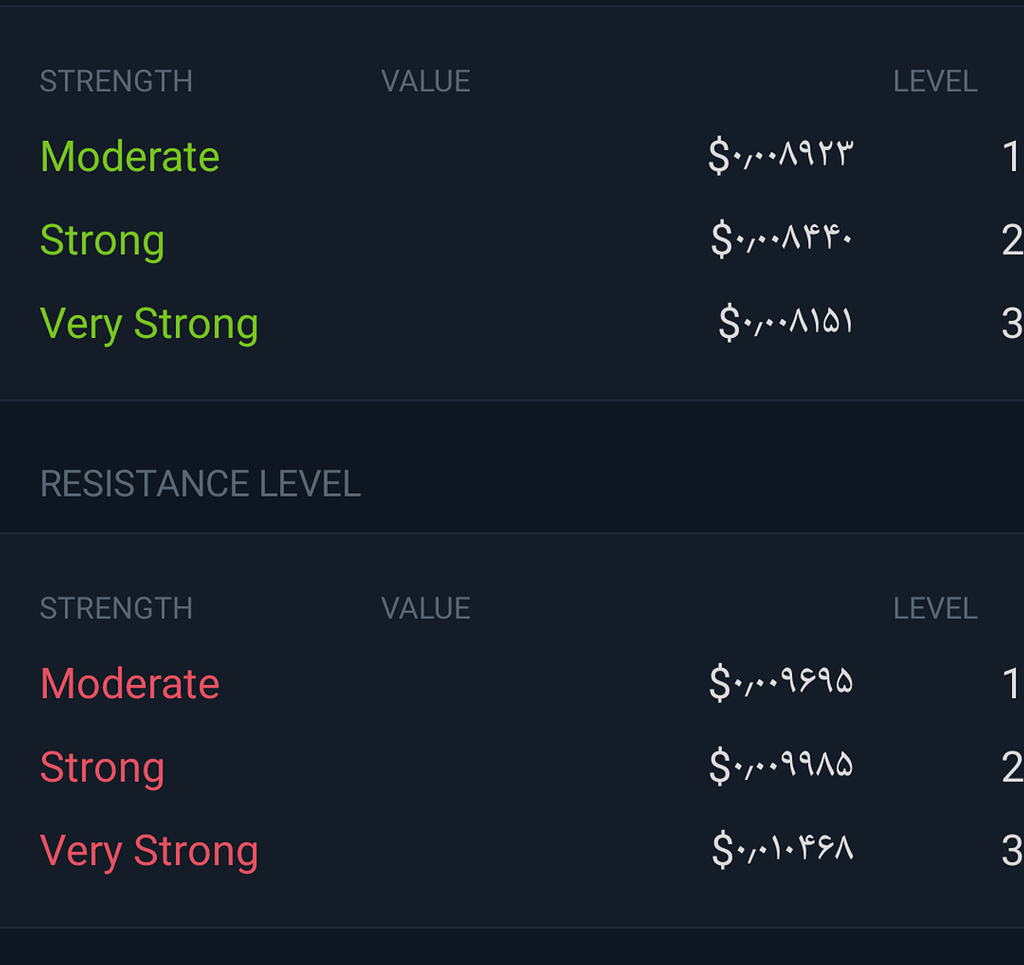1024x965 pixels.
Task: Click the green Moderate support strength label
Action: tap(130, 157)
